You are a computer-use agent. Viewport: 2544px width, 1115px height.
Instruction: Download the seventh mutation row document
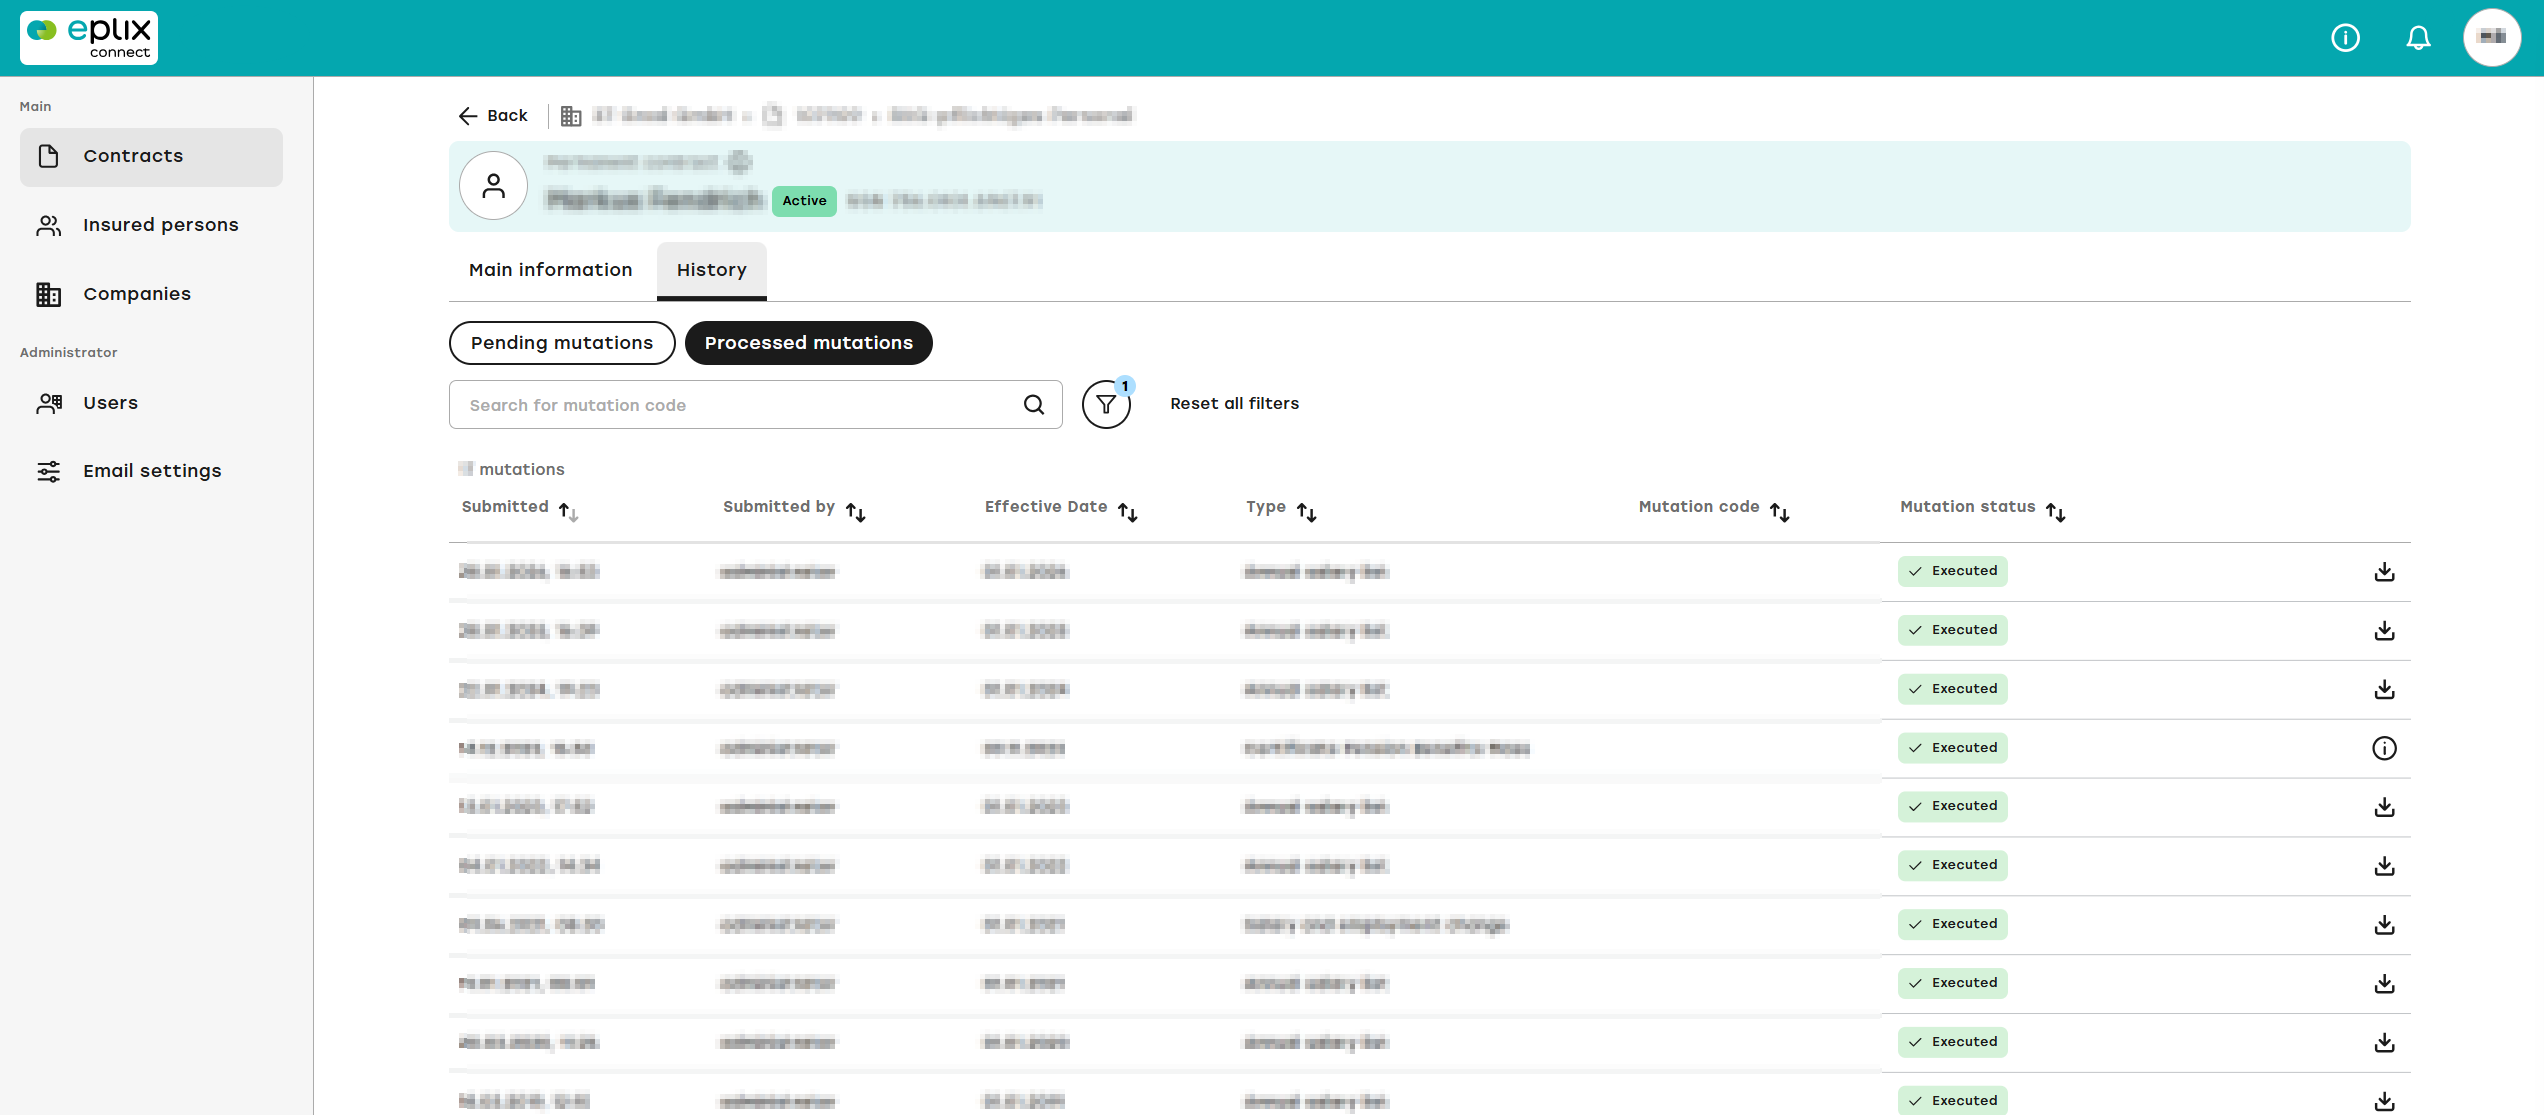coord(2384,925)
